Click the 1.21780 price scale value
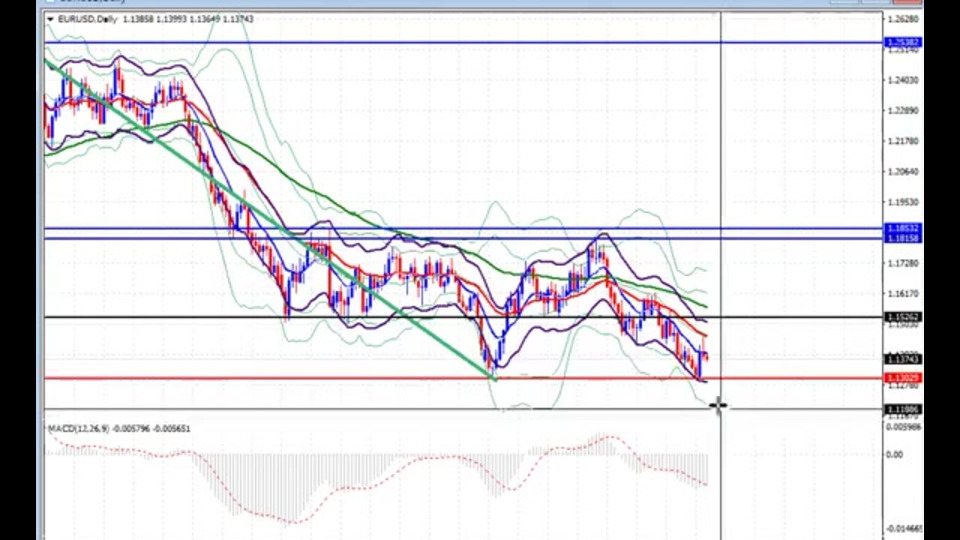 (903, 141)
